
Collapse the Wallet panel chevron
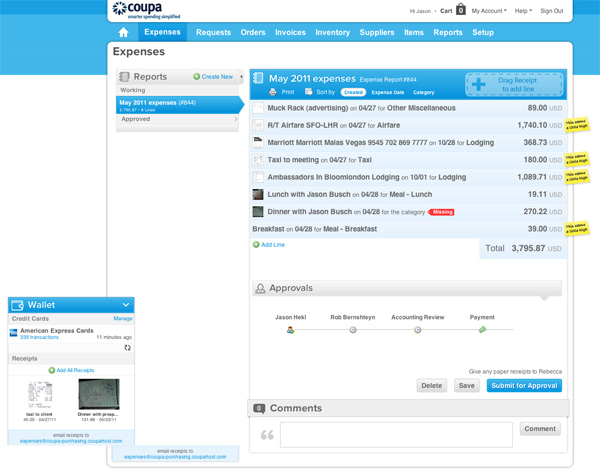(x=126, y=305)
